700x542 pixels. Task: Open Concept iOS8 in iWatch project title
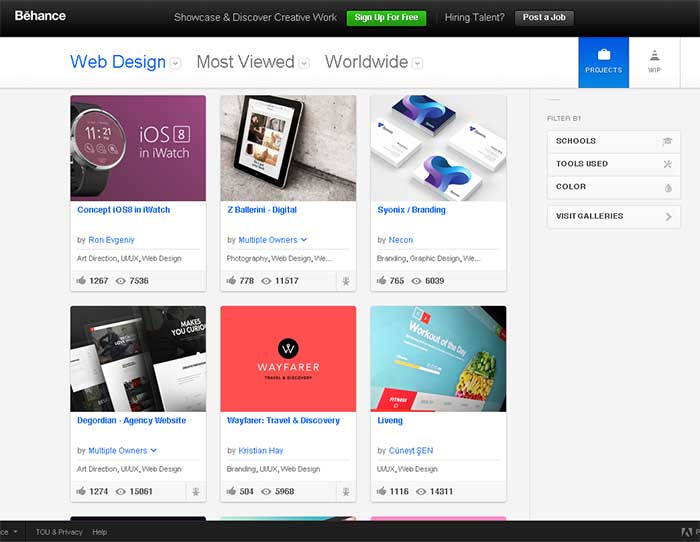tap(124, 210)
